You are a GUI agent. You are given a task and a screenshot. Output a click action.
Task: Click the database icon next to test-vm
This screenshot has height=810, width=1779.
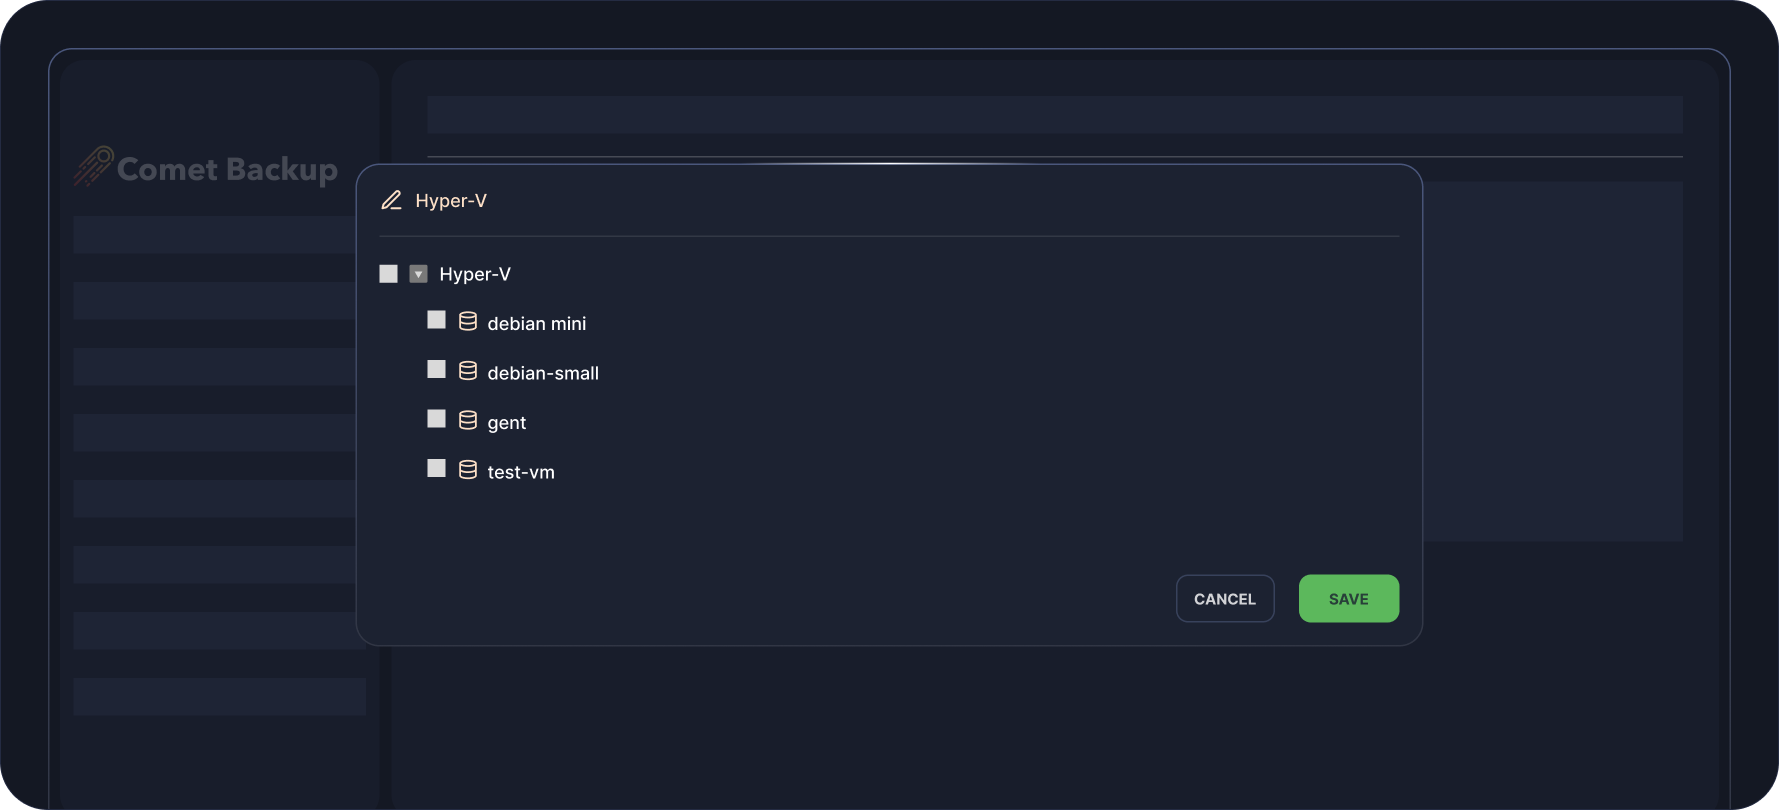[x=467, y=470]
